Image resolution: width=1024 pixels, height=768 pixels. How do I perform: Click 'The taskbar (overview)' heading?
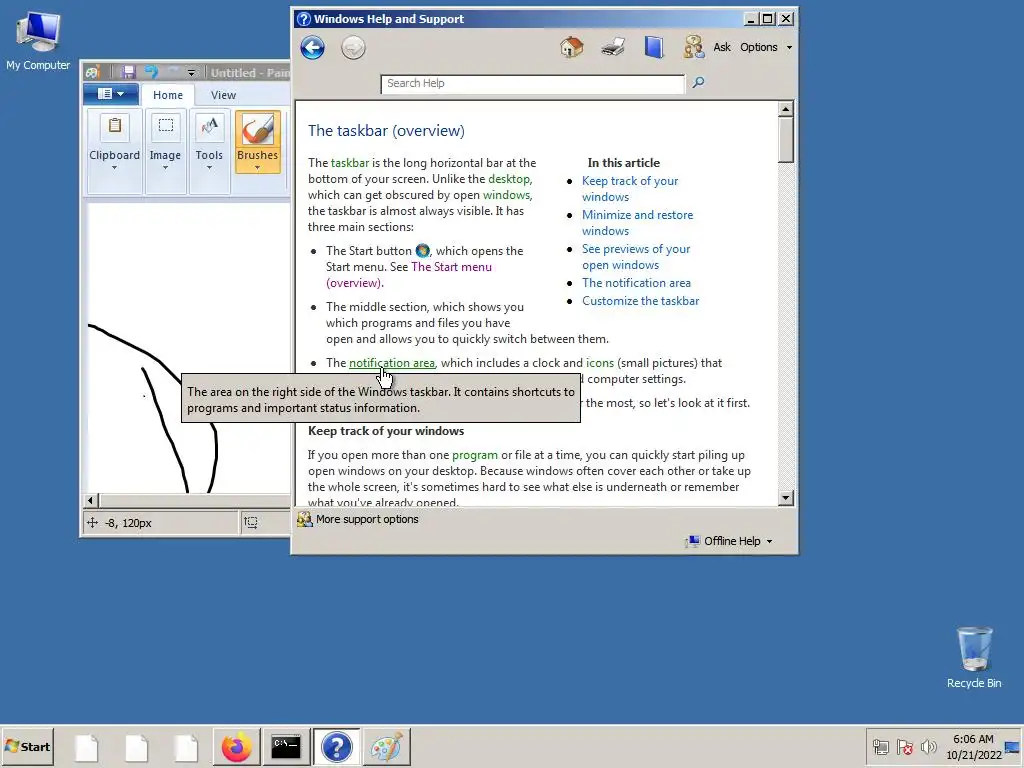click(x=386, y=131)
